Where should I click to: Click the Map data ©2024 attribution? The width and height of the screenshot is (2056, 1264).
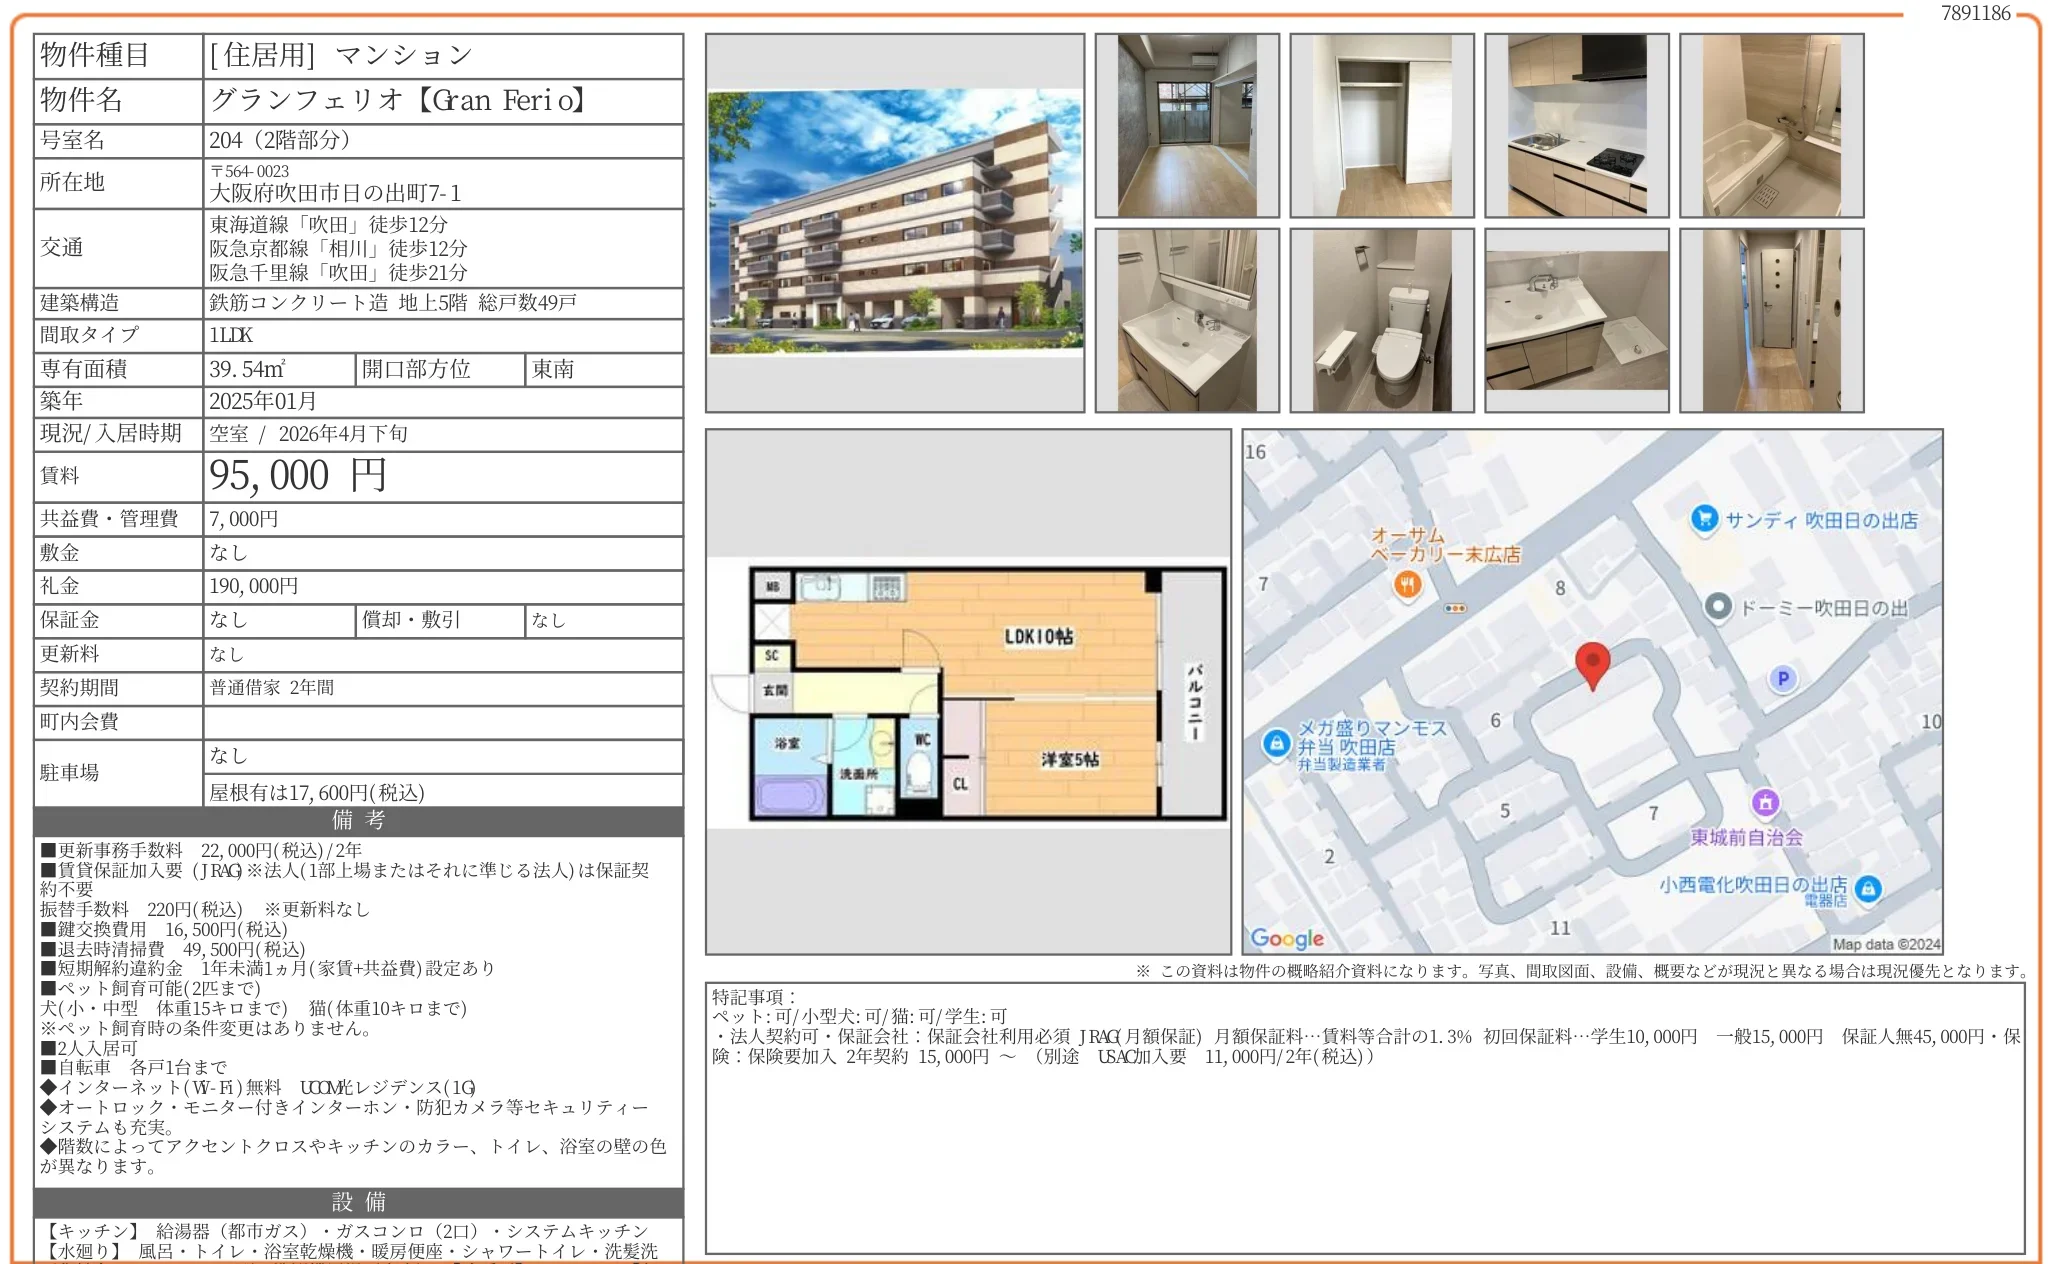pos(1885,944)
